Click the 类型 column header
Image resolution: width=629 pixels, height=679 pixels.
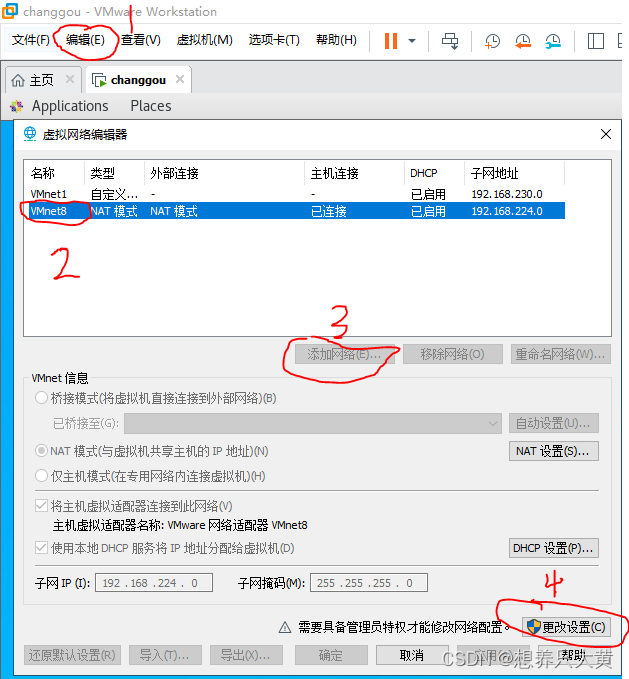pos(114,174)
